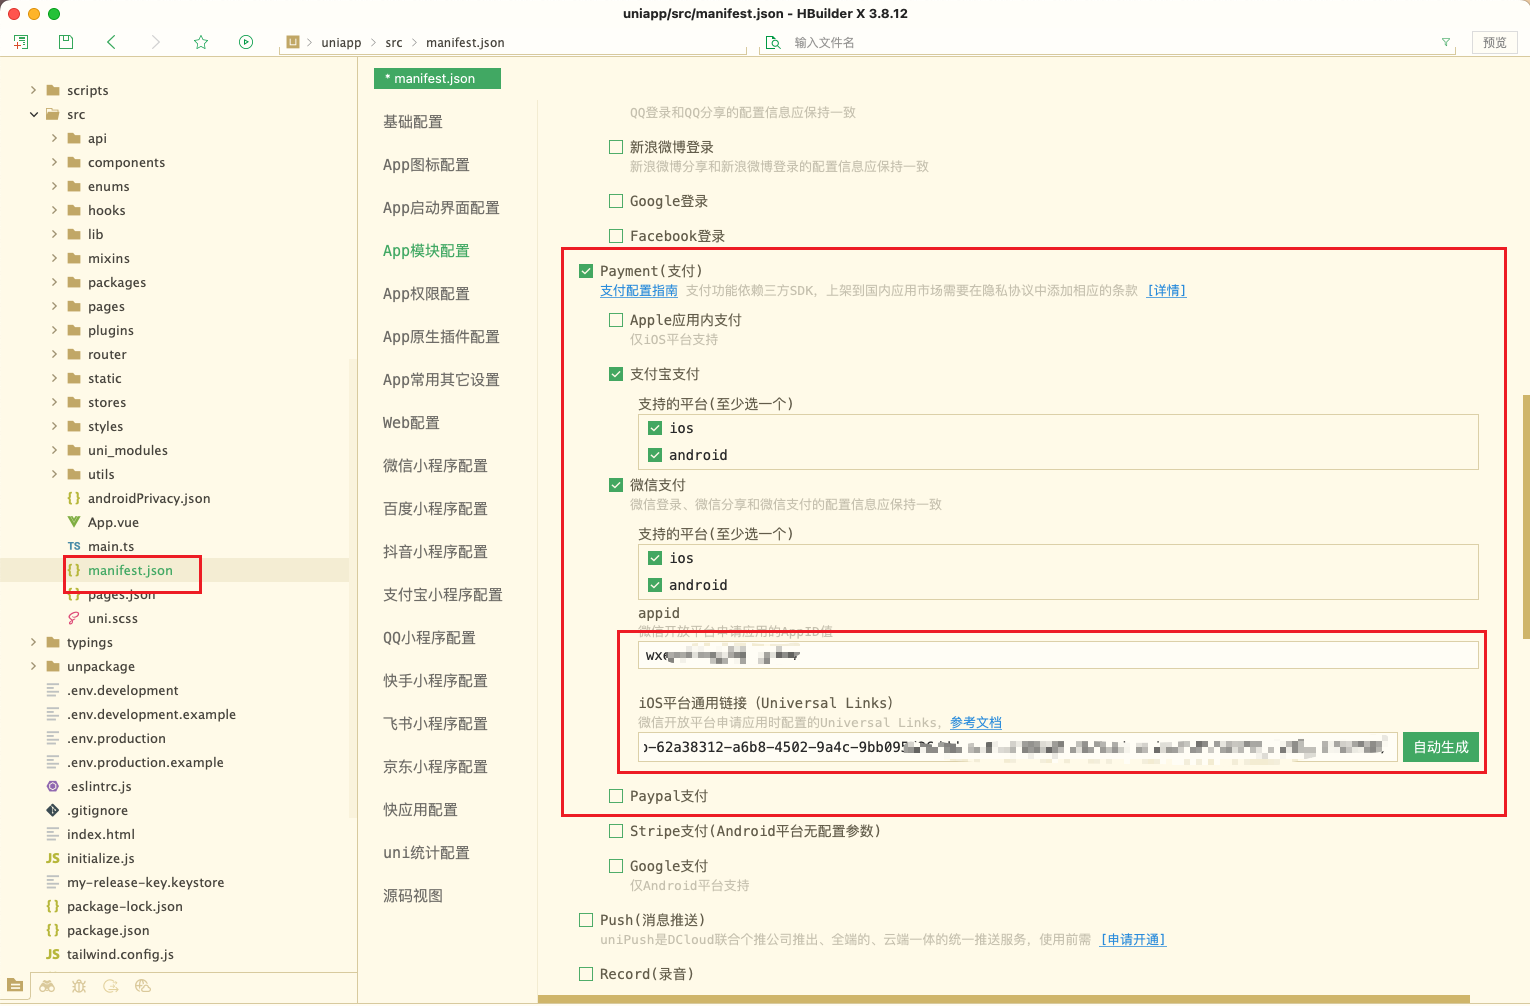Click the Universal Links input field

tap(1017, 747)
